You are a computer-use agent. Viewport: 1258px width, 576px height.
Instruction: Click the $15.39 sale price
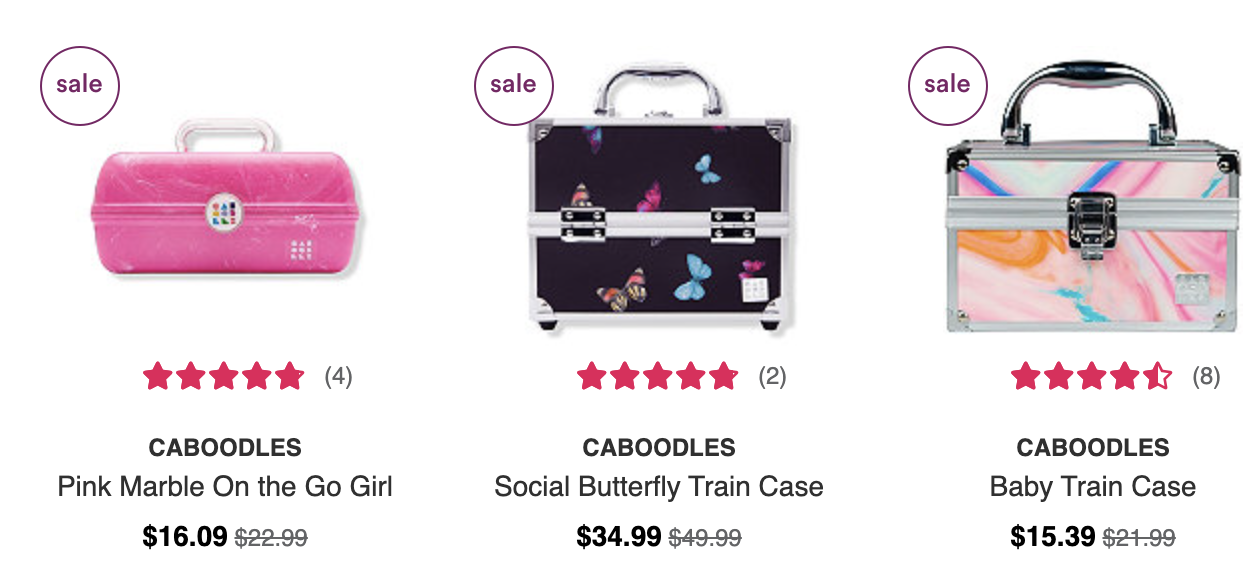point(1053,537)
